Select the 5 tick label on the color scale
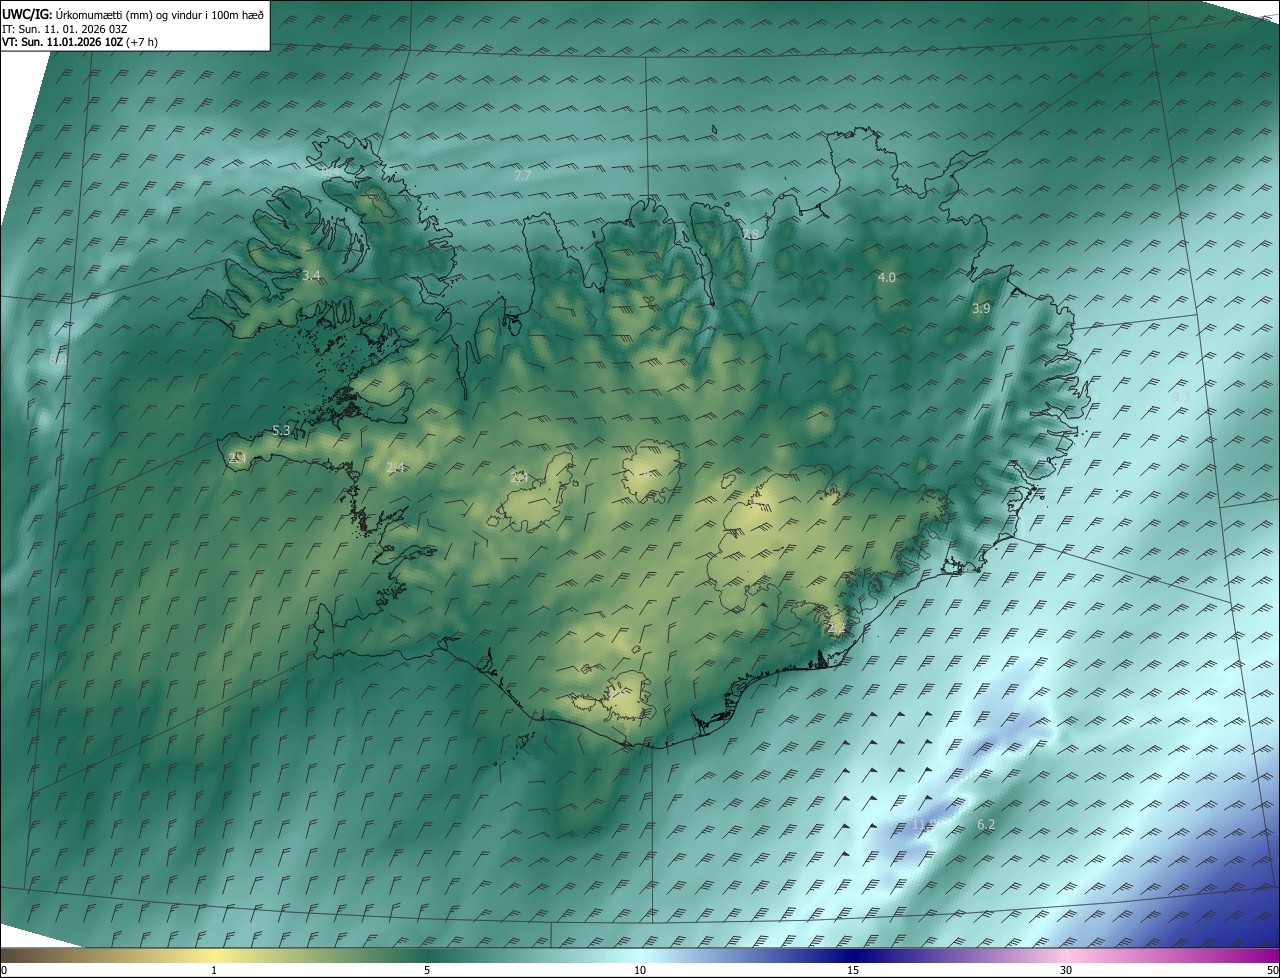The height and width of the screenshot is (978, 1280). pos(427,971)
